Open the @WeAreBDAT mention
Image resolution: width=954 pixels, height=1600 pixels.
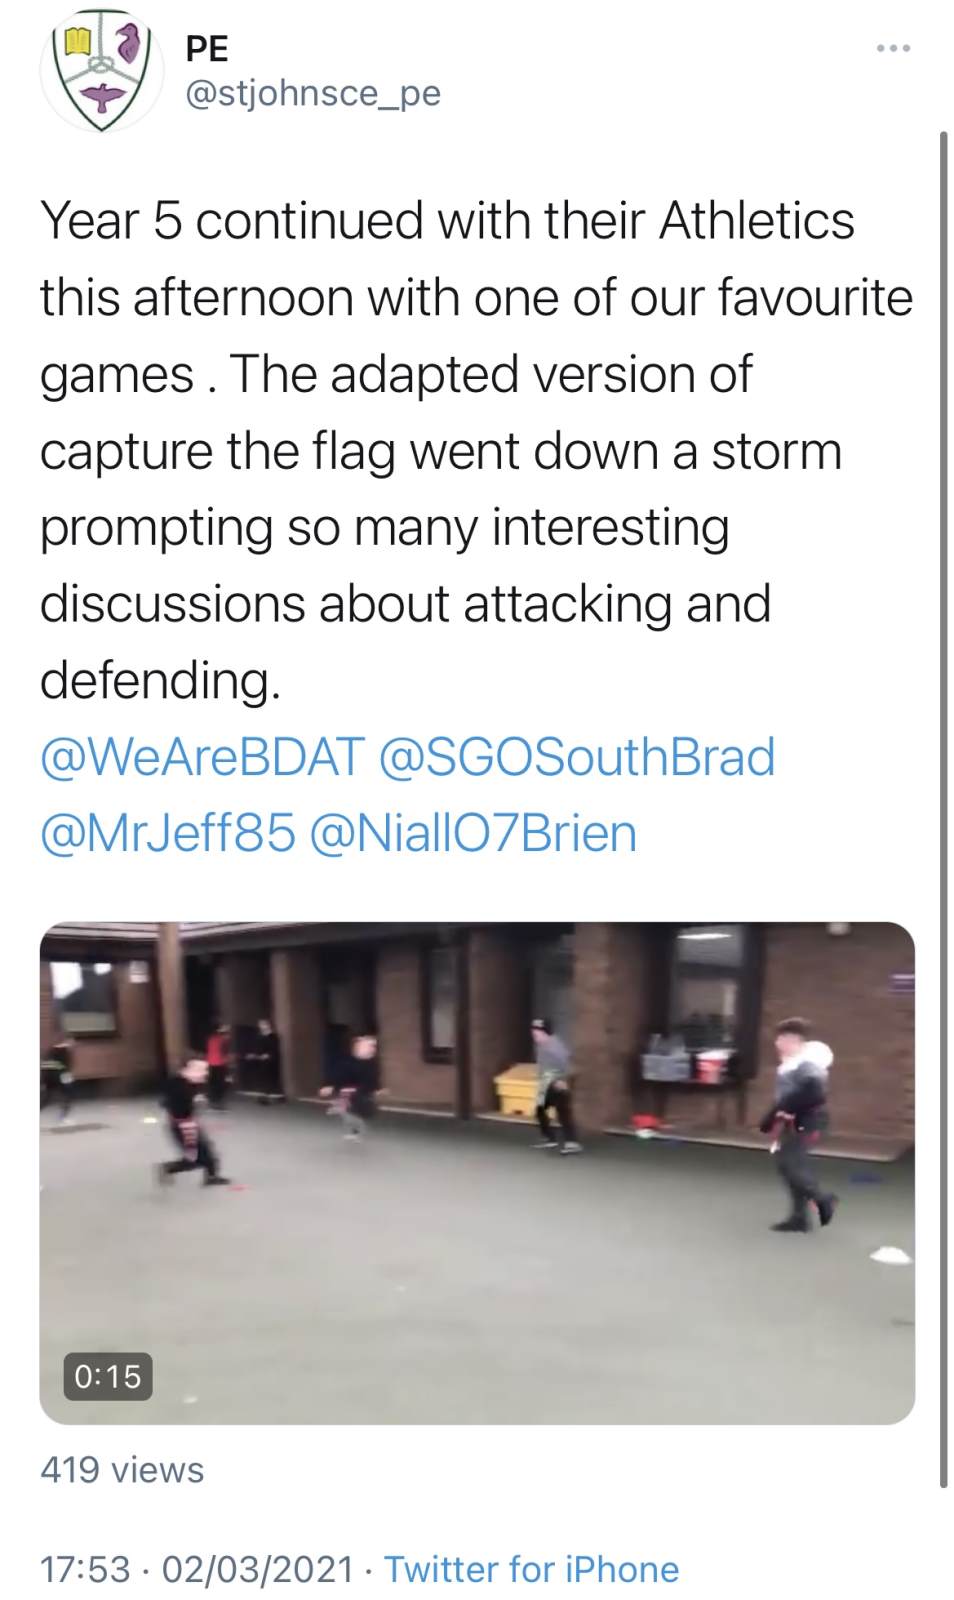(x=203, y=757)
